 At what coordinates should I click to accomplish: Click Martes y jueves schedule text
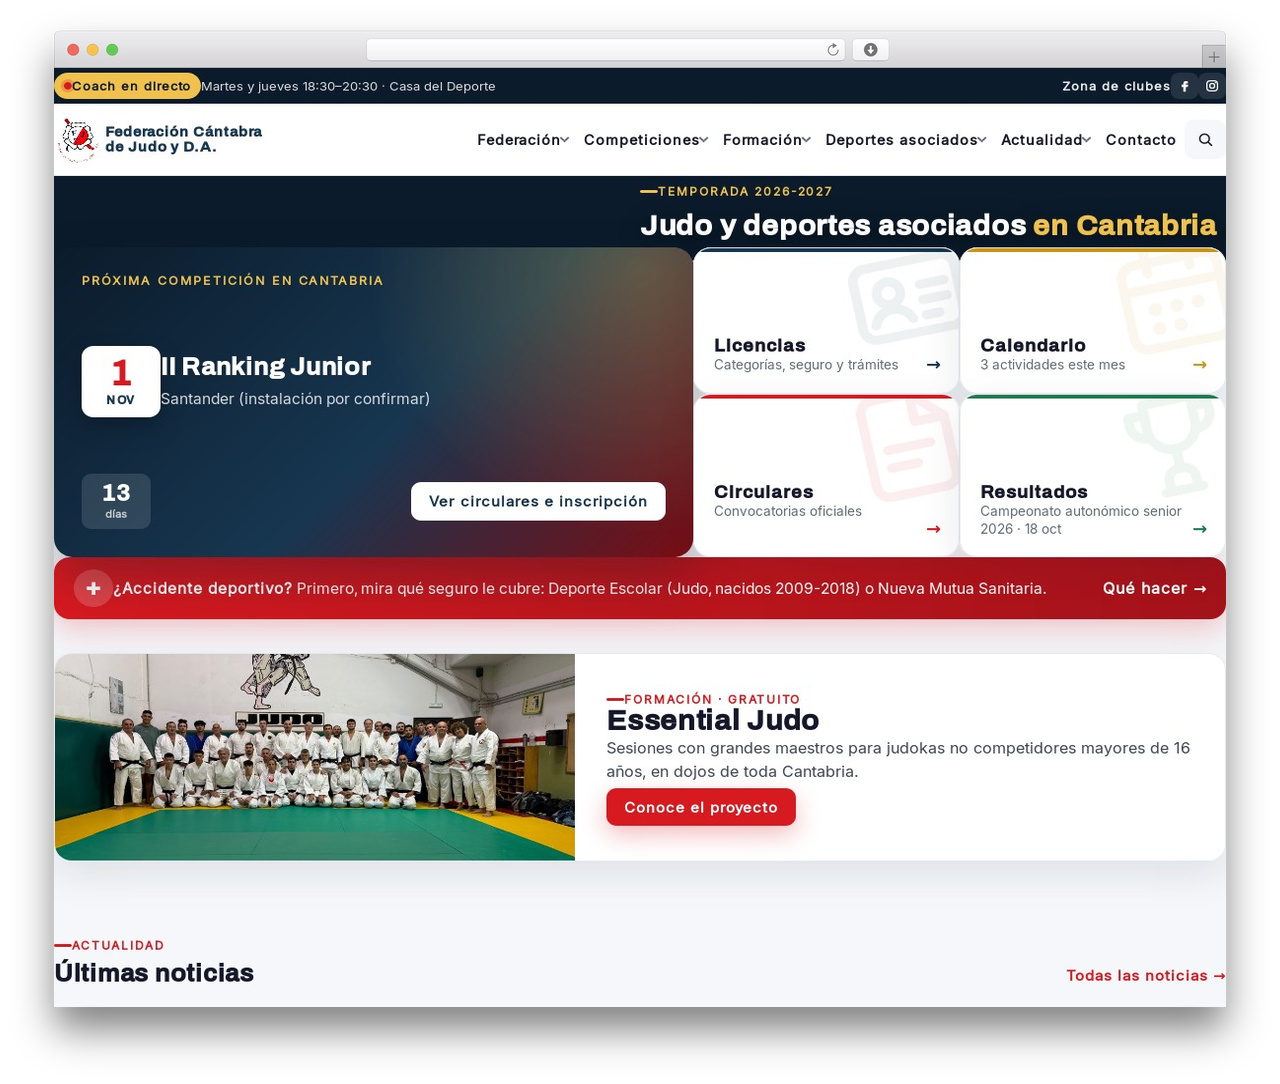point(348,86)
